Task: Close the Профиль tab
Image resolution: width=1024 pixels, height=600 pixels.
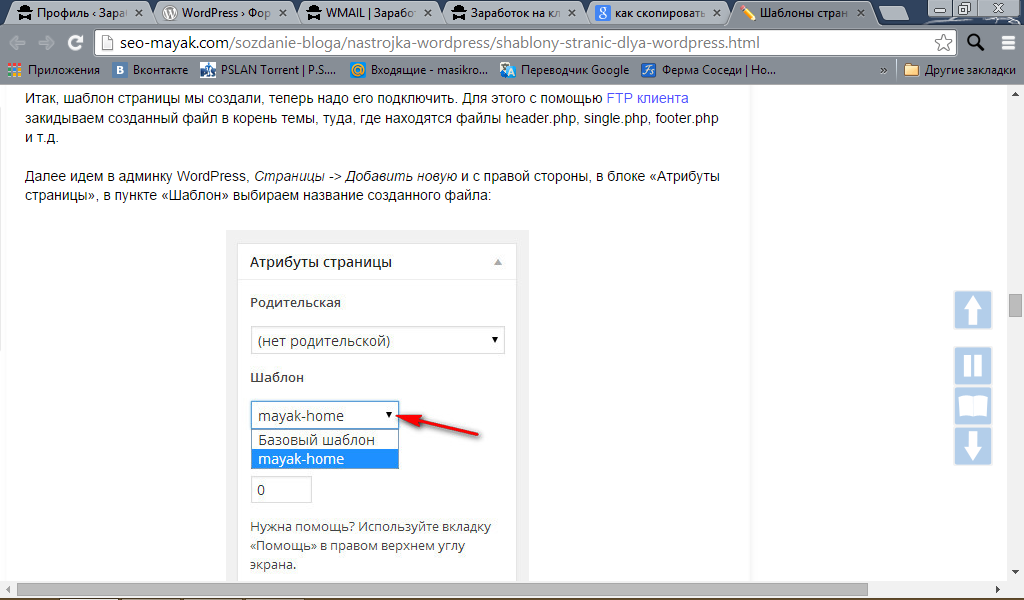Action: [138, 12]
